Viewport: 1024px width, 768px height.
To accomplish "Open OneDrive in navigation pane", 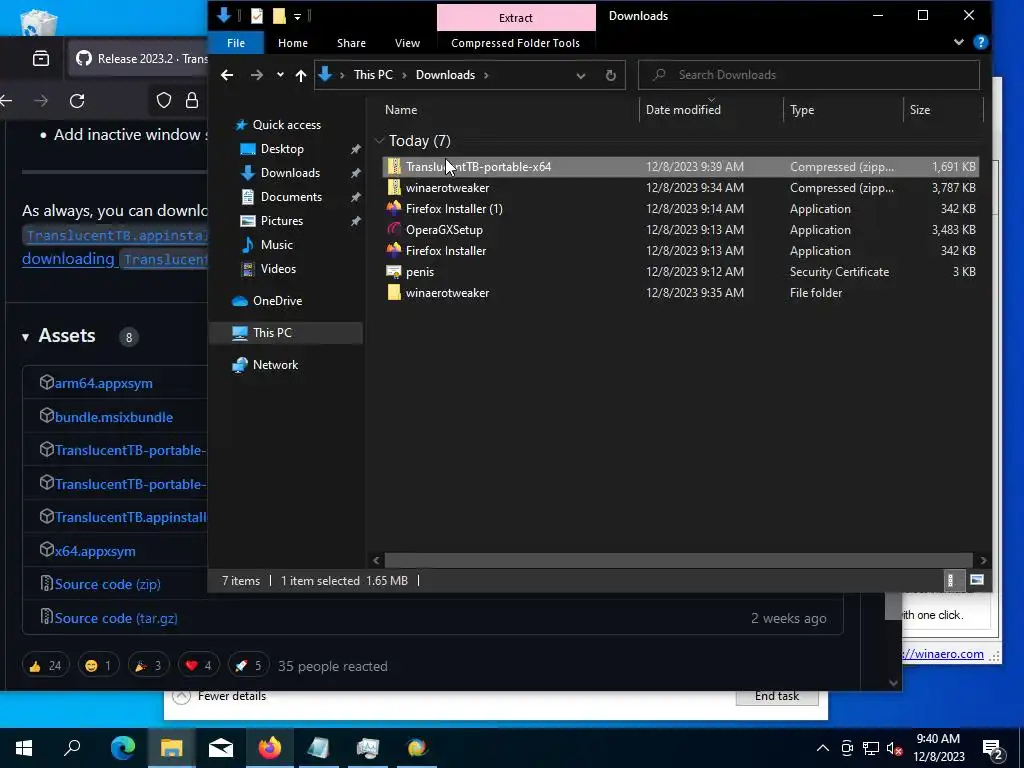I will click(277, 301).
